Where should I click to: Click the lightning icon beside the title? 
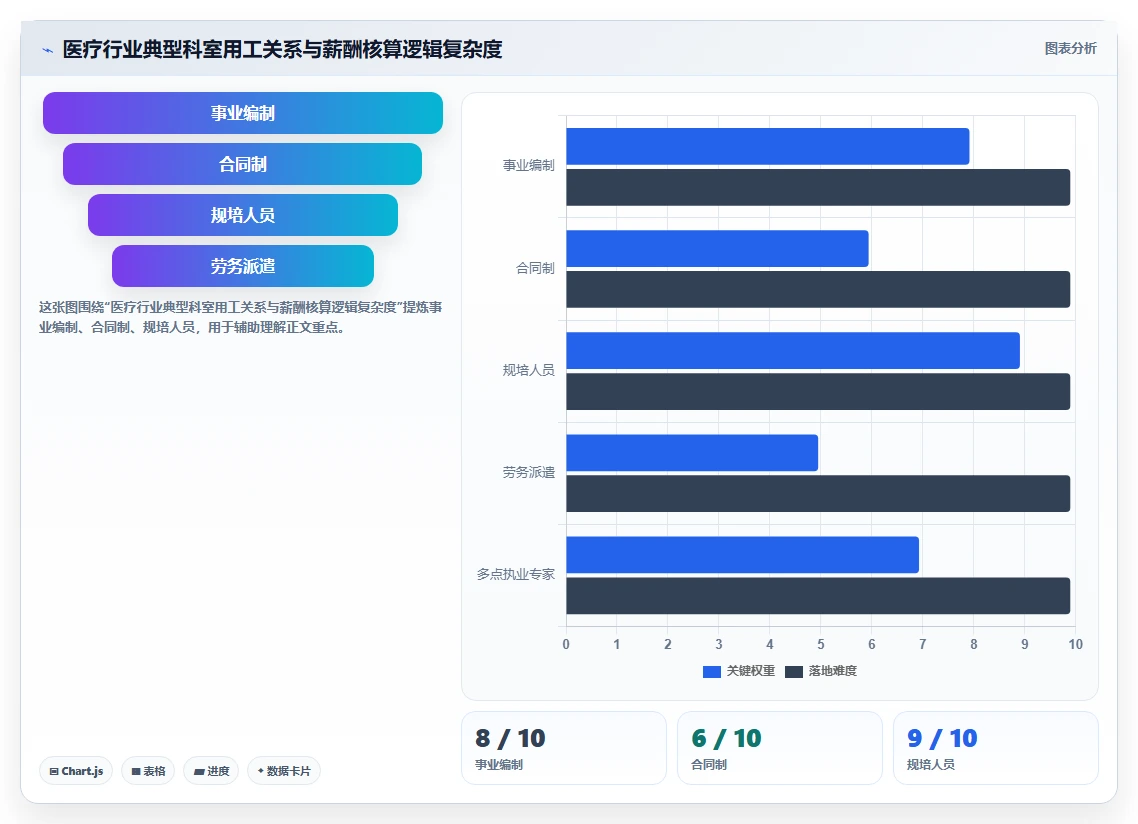48,50
